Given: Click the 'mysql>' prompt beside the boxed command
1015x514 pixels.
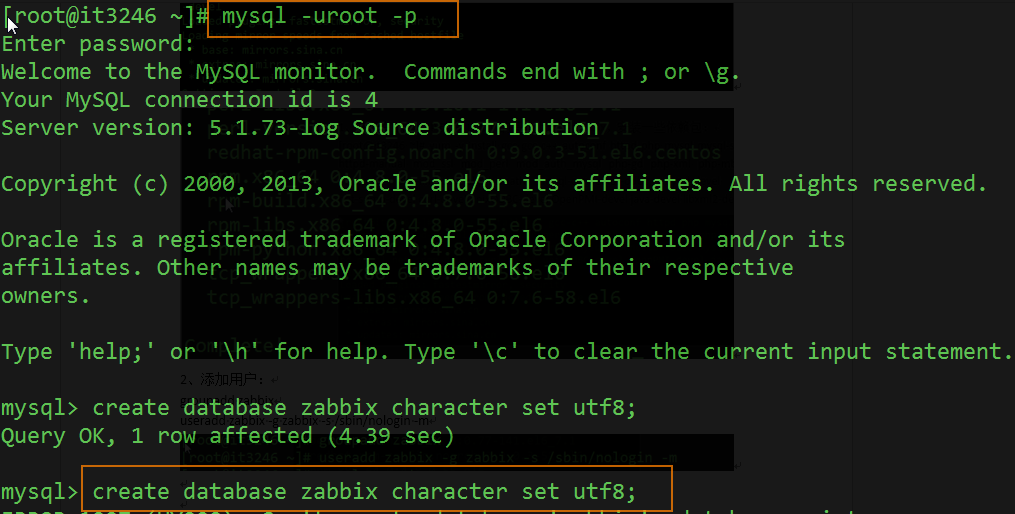Looking at the screenshot, I should (40, 492).
